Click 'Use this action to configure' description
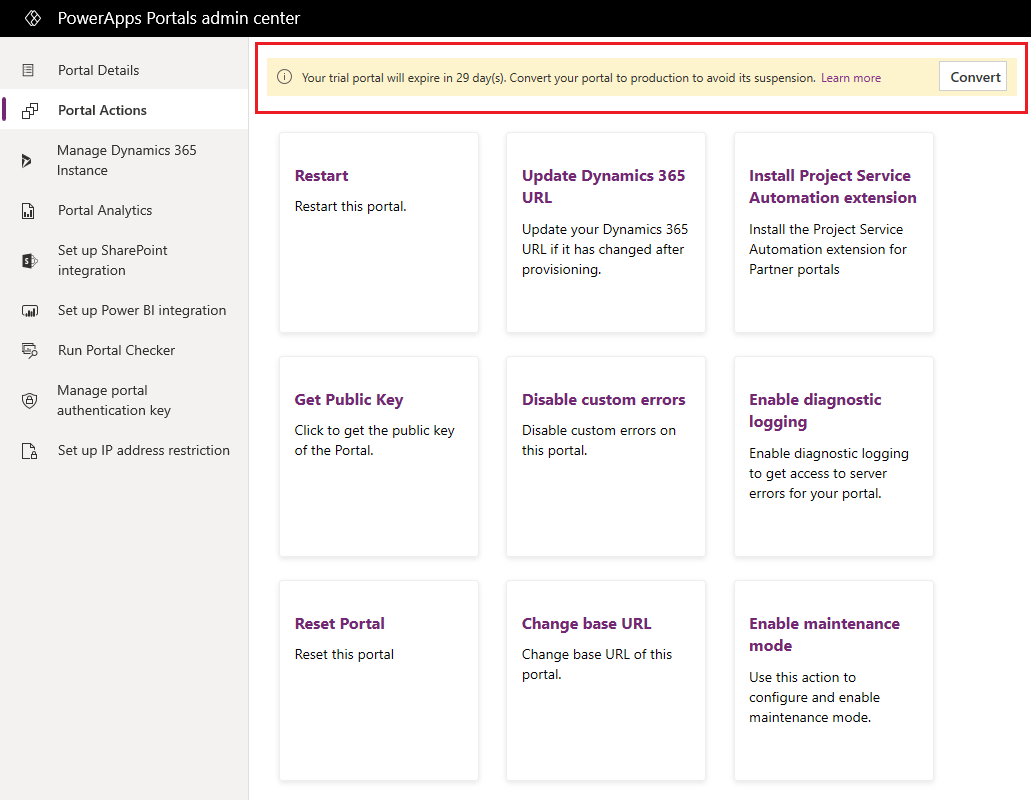Viewport: 1031px width, 800px height. click(814, 697)
